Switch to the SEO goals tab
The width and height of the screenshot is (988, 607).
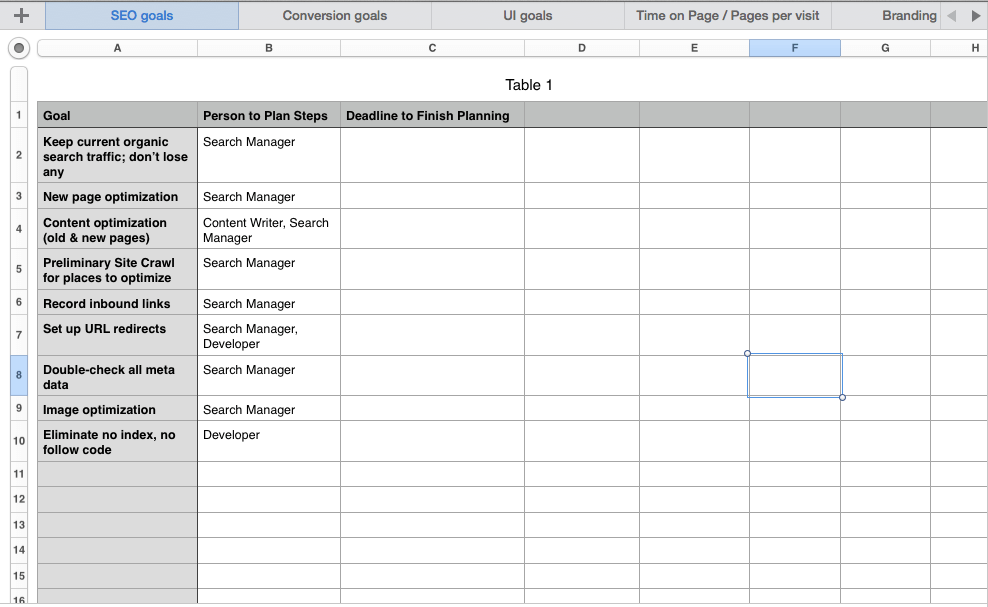pyautogui.click(x=142, y=16)
